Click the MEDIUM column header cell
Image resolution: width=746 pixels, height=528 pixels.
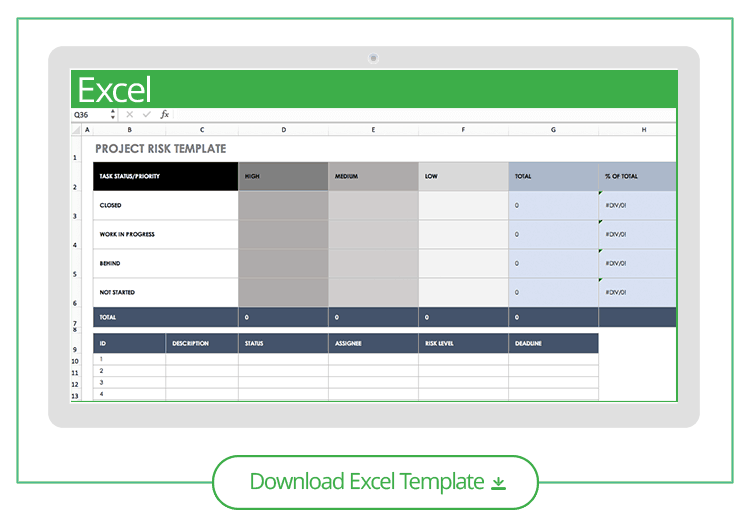(x=373, y=176)
